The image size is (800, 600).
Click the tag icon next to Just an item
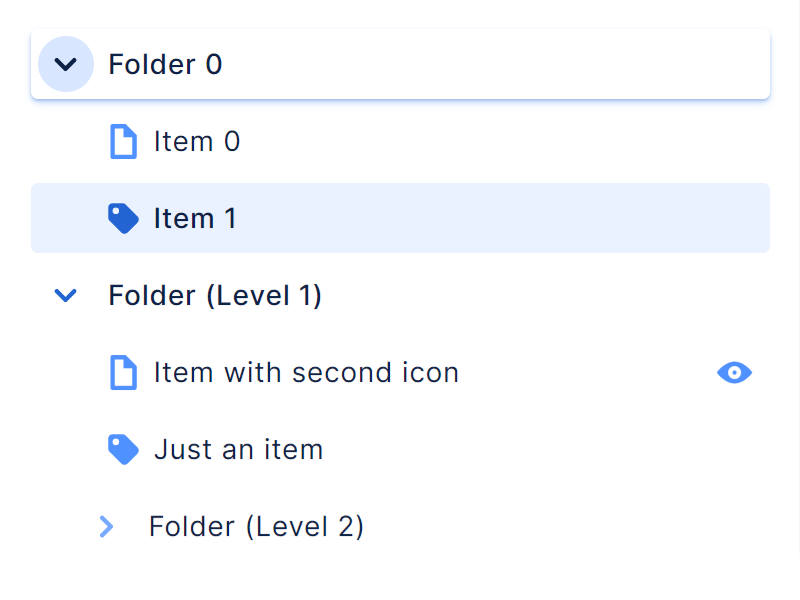[x=122, y=450]
